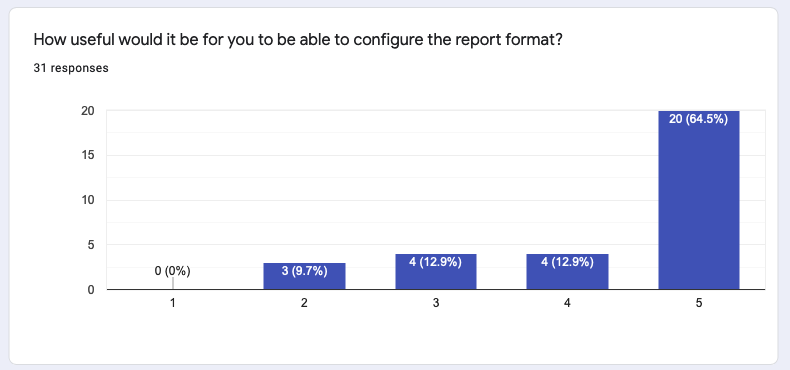Click the '4 (12.9%)' label on bar 3
This screenshot has width=790, height=370.
[436, 262]
